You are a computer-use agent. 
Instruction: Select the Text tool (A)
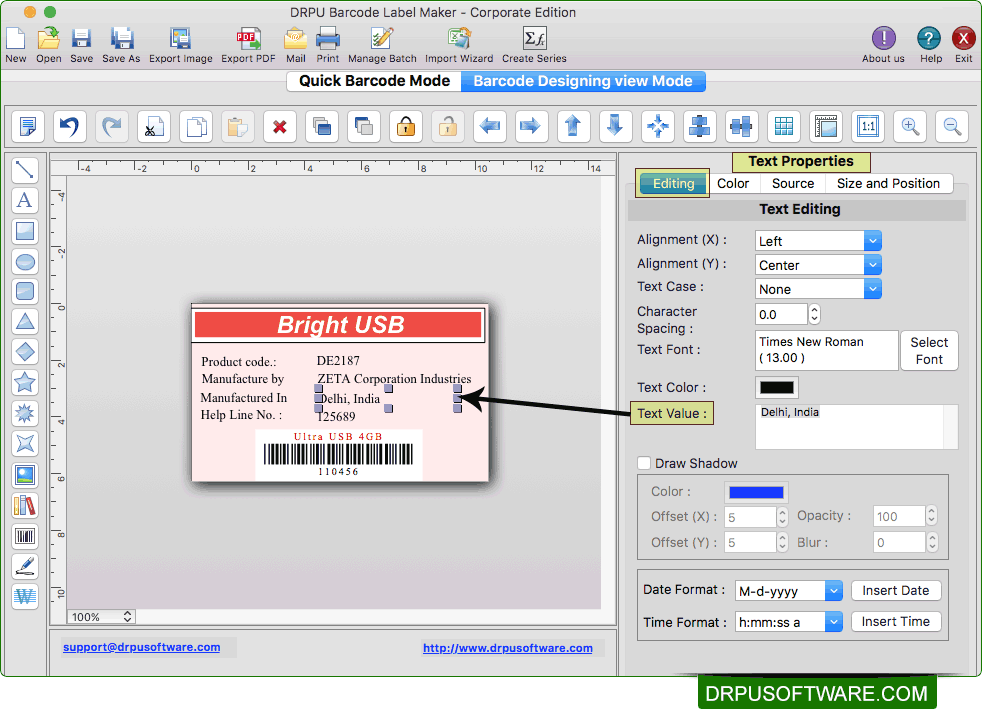point(25,200)
